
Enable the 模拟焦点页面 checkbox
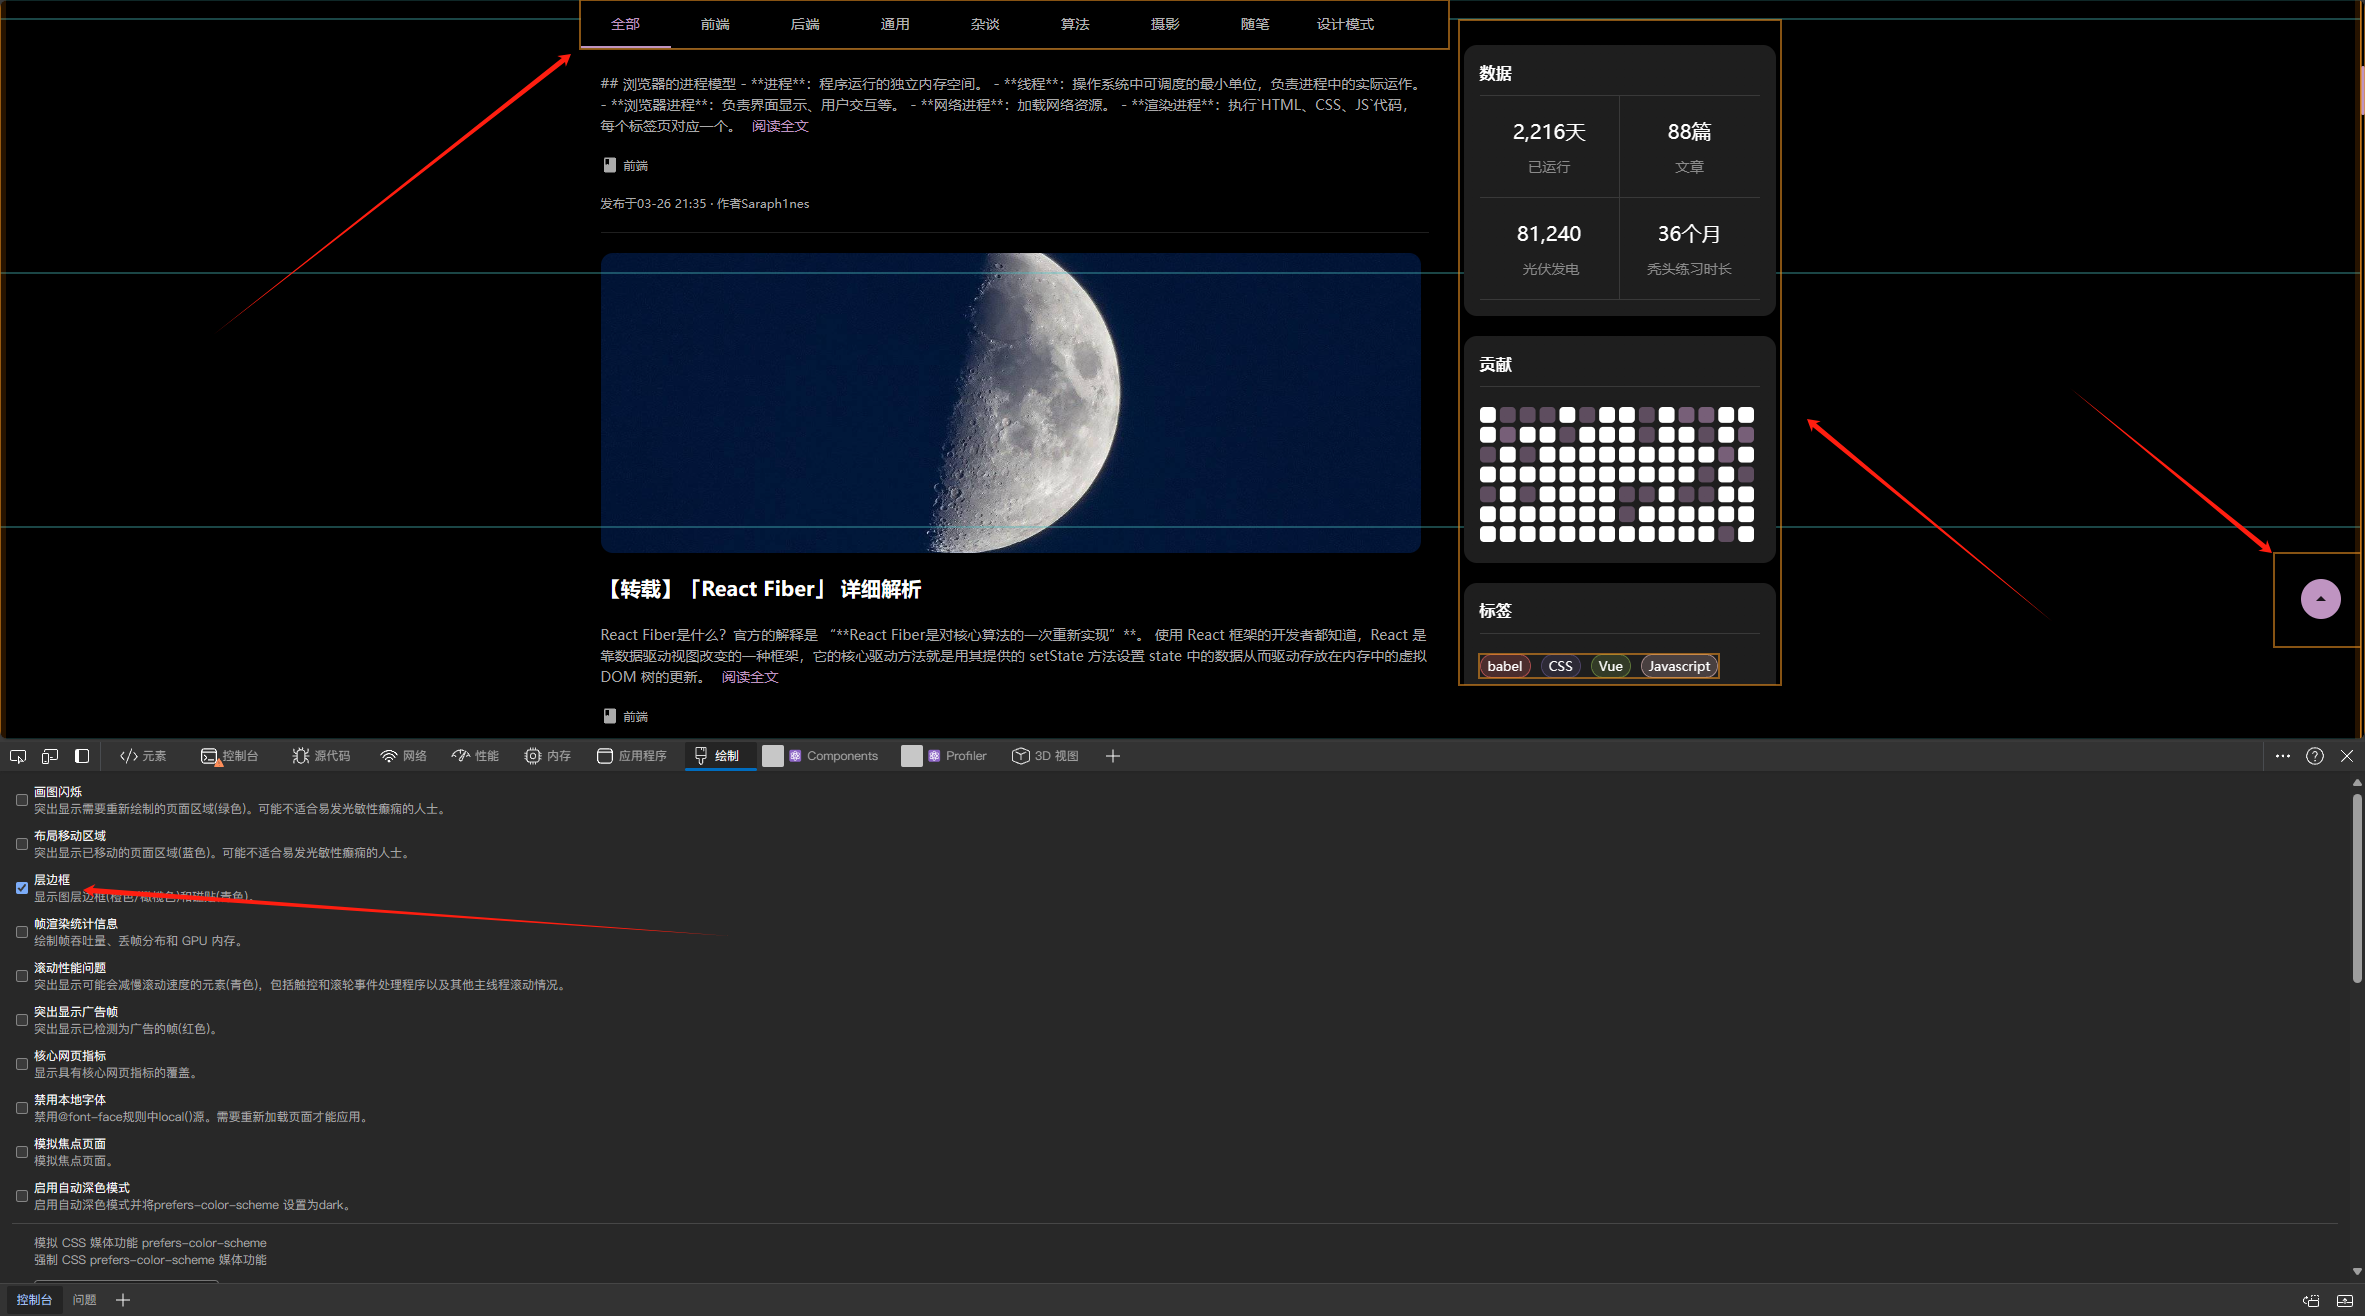[x=22, y=1152]
